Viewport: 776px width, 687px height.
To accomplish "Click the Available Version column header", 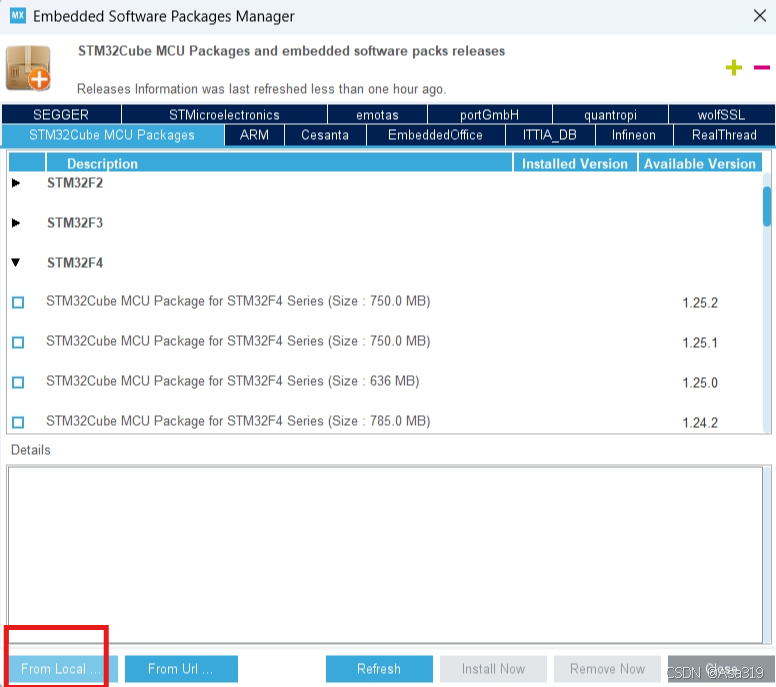I will (x=700, y=163).
